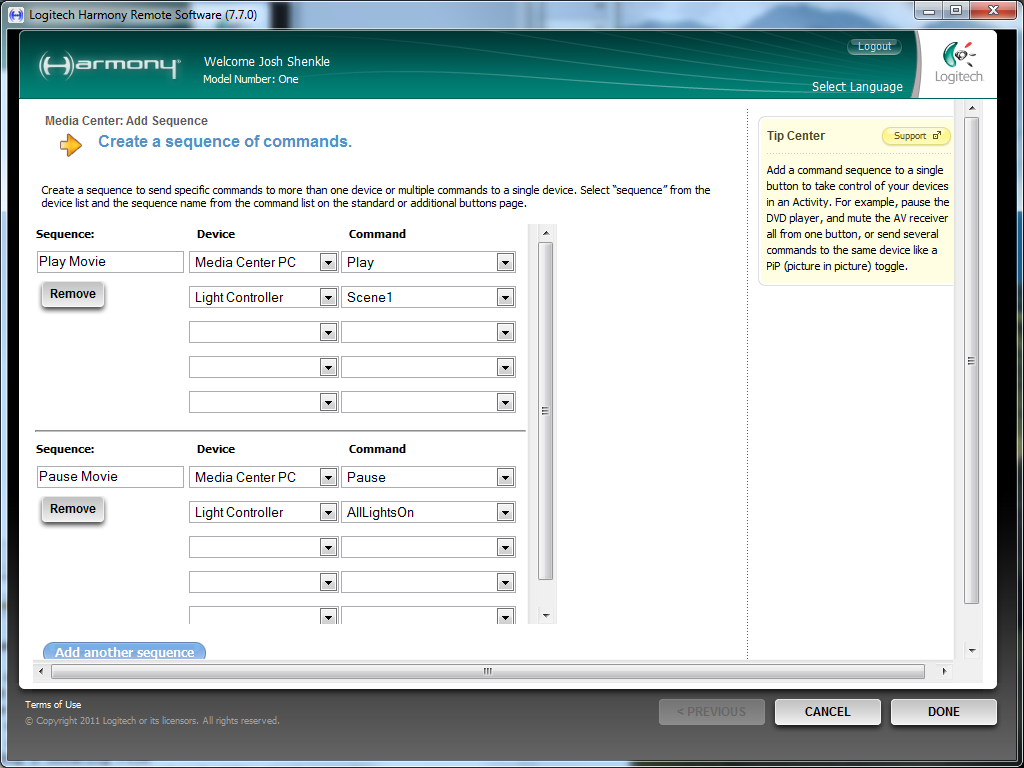The height and width of the screenshot is (768, 1024).
Task: Log out using the Logout button
Action: (874, 46)
